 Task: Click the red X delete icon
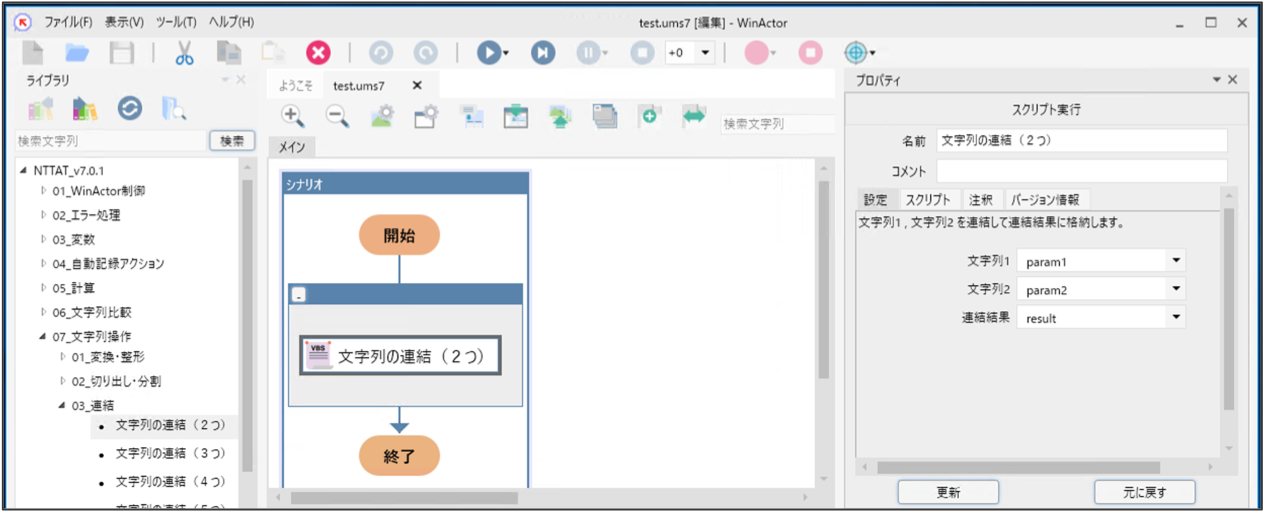coord(318,52)
